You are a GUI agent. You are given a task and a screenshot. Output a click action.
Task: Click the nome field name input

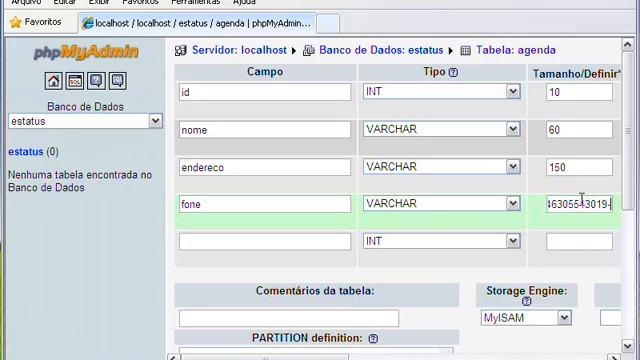coord(265,130)
